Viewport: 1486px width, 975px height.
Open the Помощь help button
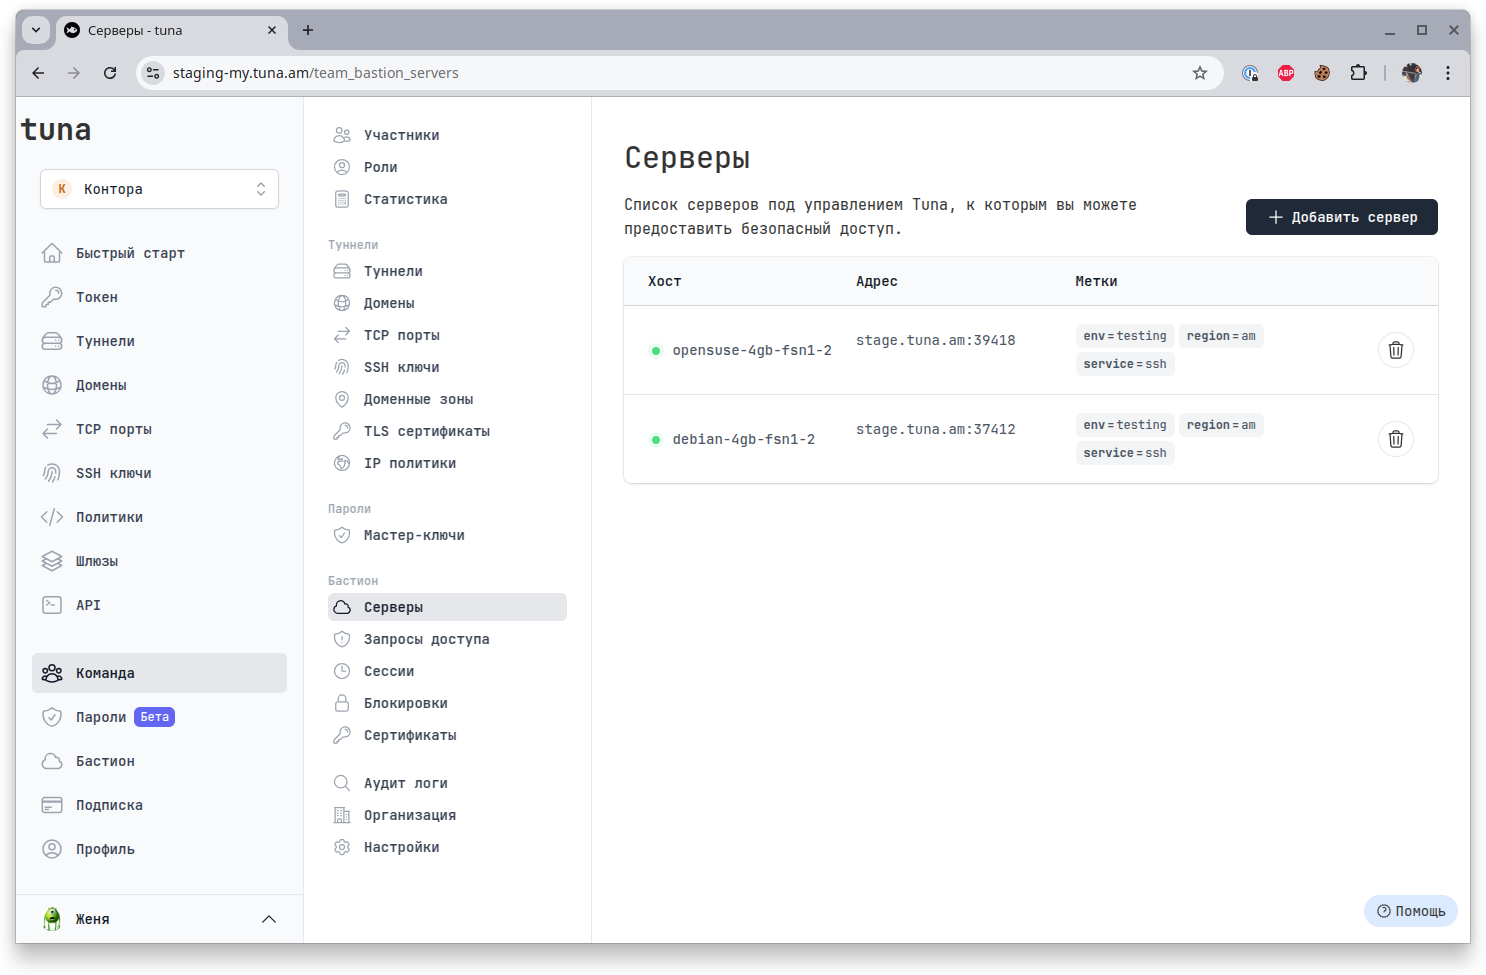1410,911
